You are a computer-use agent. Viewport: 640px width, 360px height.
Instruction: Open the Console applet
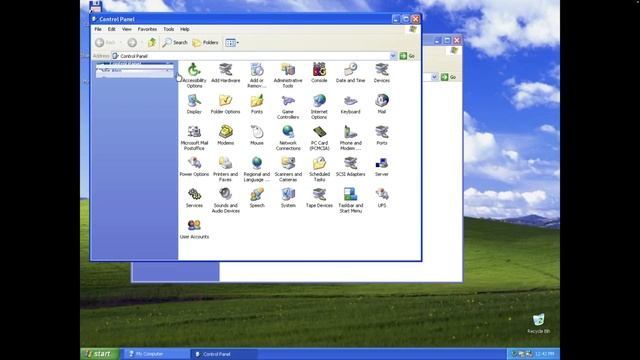tap(319, 73)
